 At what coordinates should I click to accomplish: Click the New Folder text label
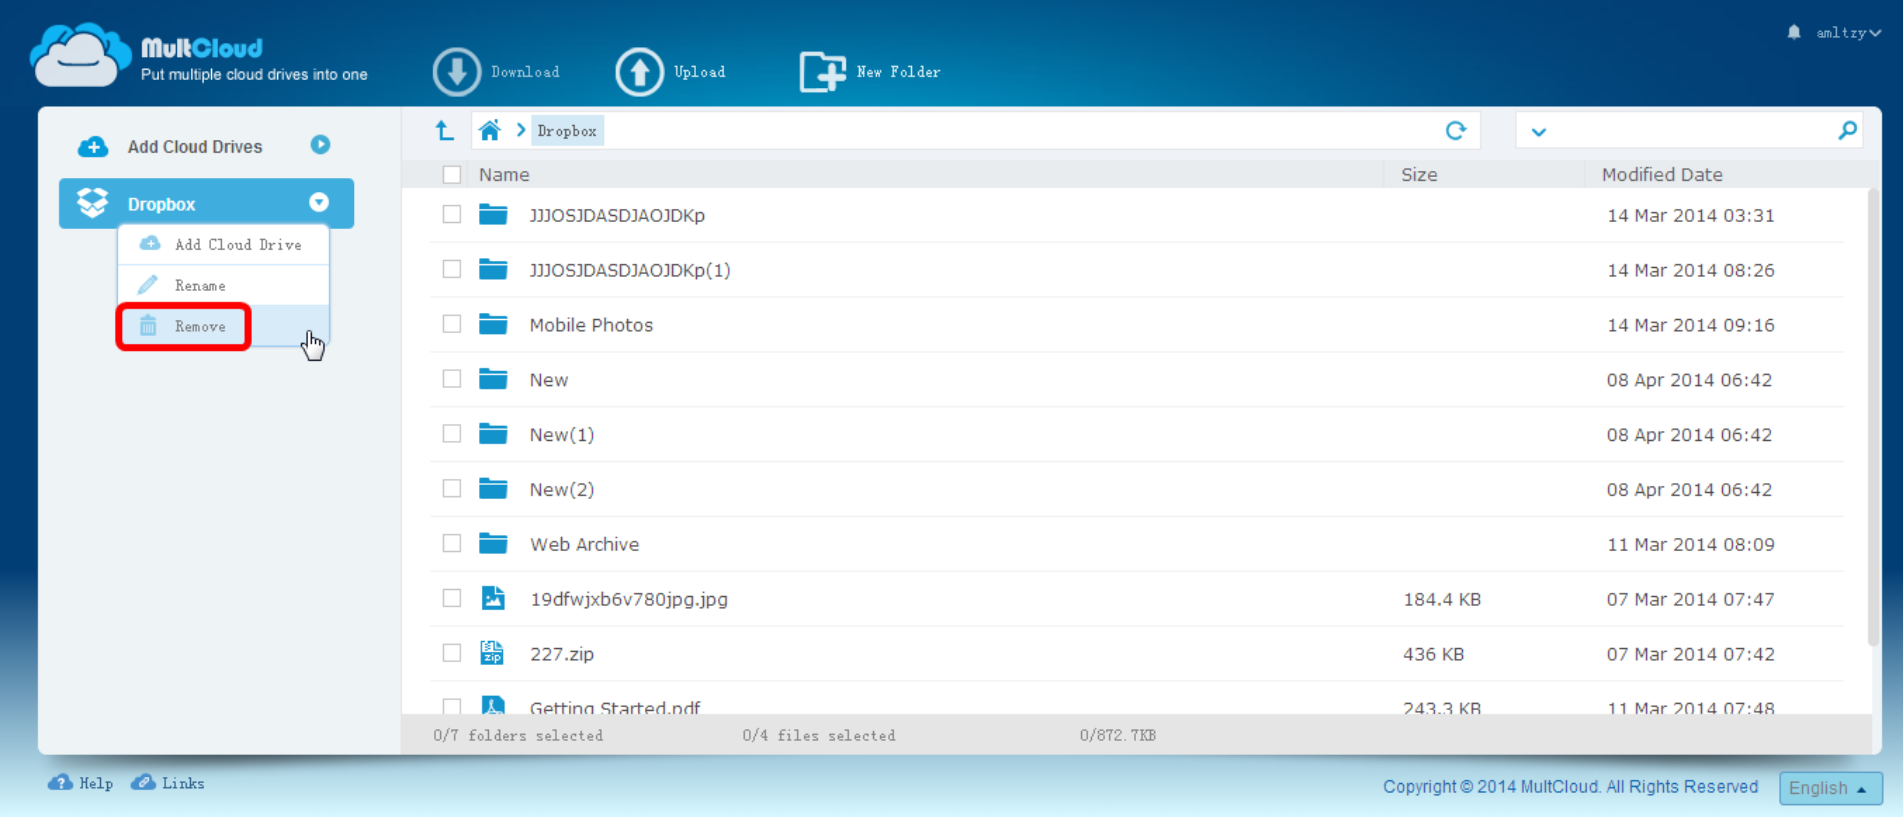[x=898, y=72]
